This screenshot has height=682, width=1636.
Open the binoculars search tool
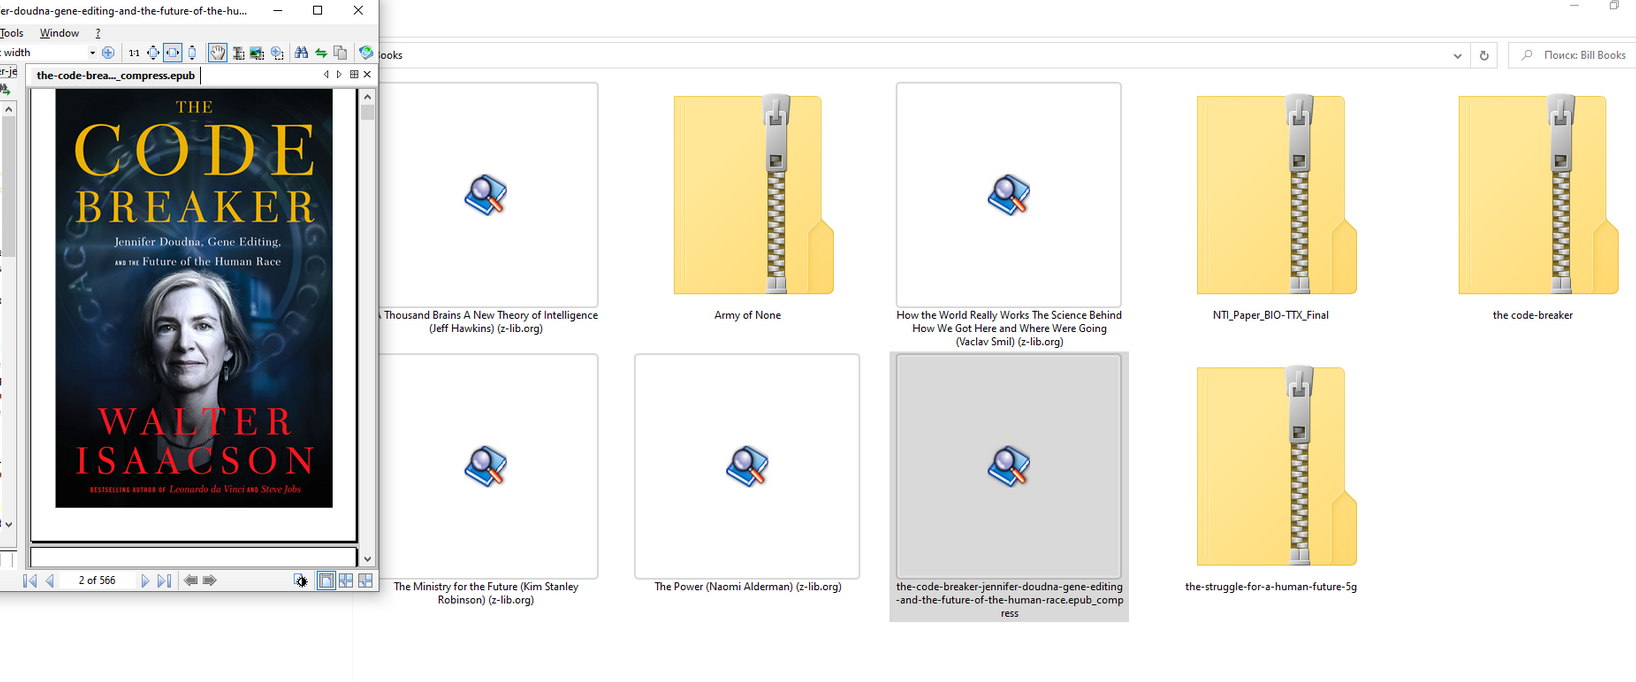pyautogui.click(x=301, y=53)
